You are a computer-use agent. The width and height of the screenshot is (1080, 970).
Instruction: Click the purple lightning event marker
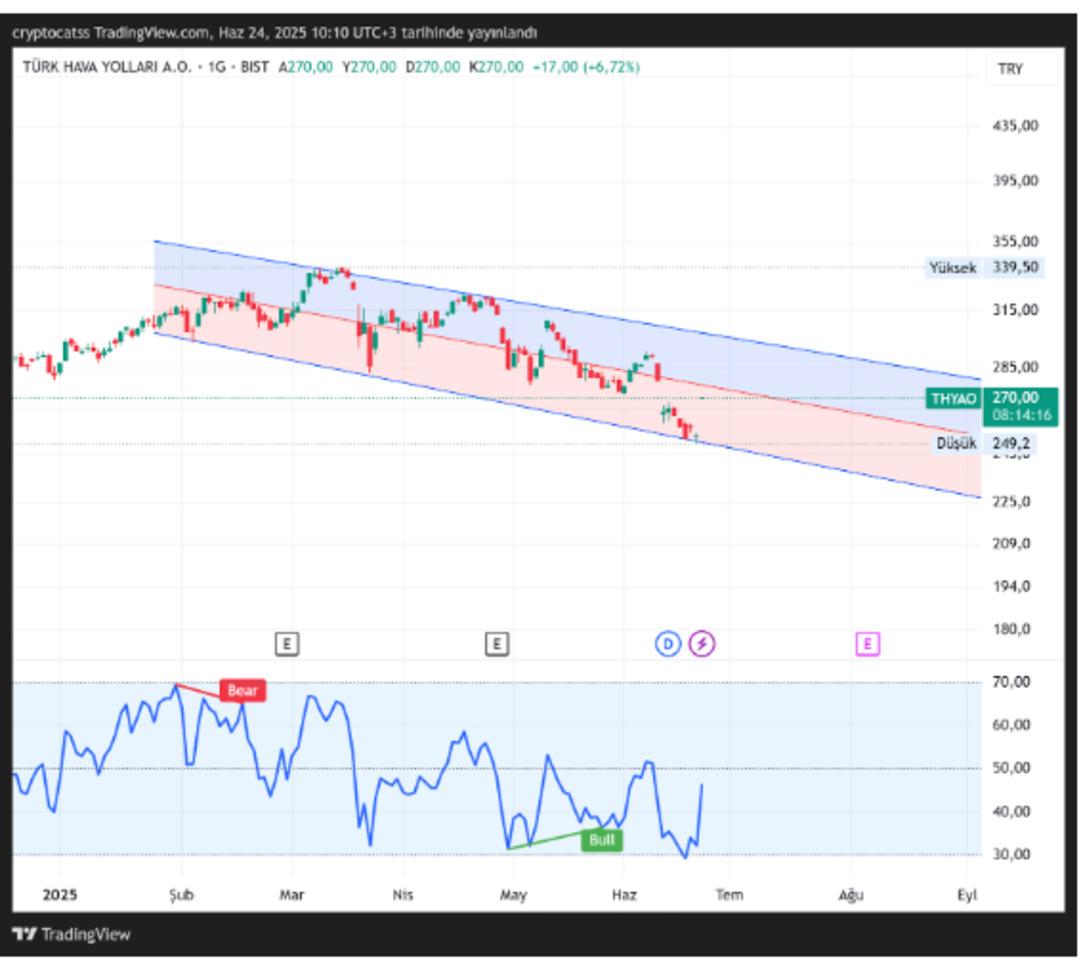tap(702, 644)
